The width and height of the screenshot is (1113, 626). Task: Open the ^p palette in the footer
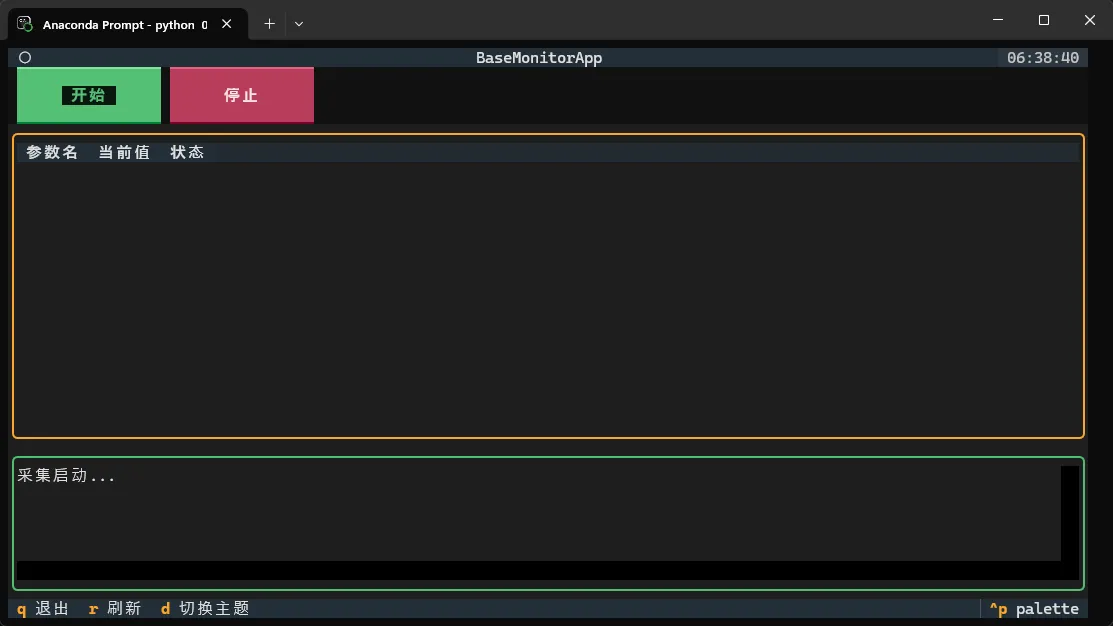[x=1034, y=608]
